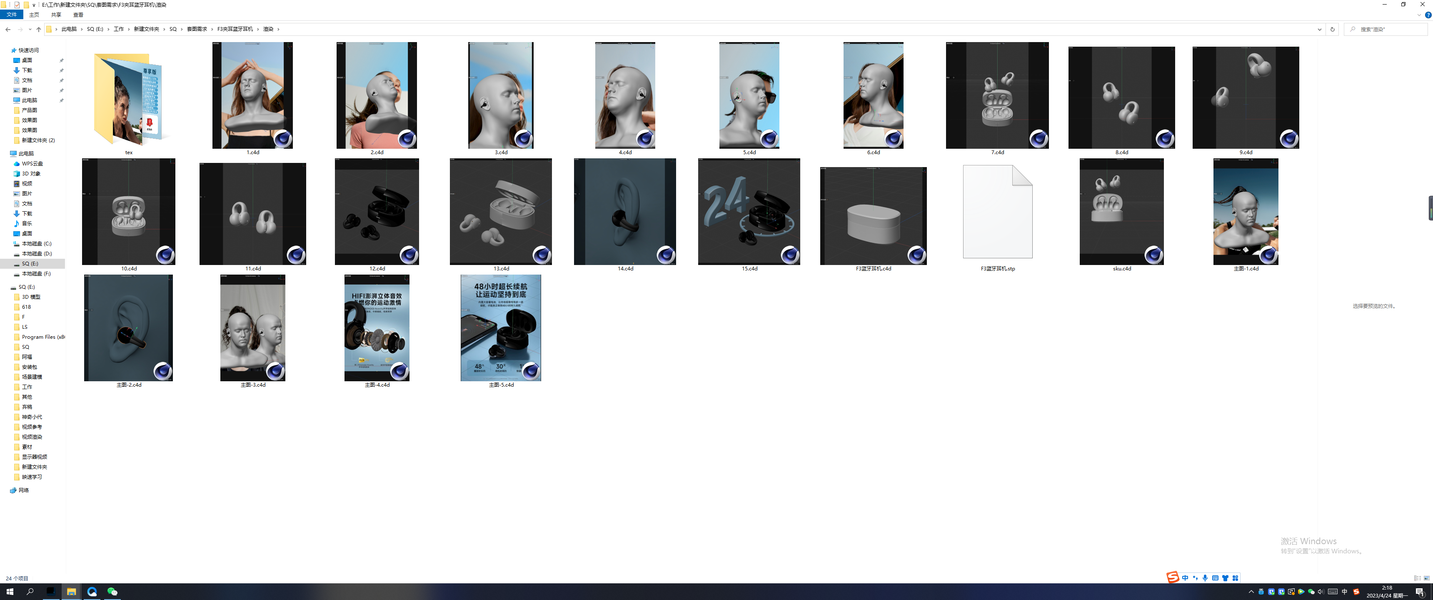
Task: Select the F3蓝牙耳机.c4d file
Action: tap(873, 215)
